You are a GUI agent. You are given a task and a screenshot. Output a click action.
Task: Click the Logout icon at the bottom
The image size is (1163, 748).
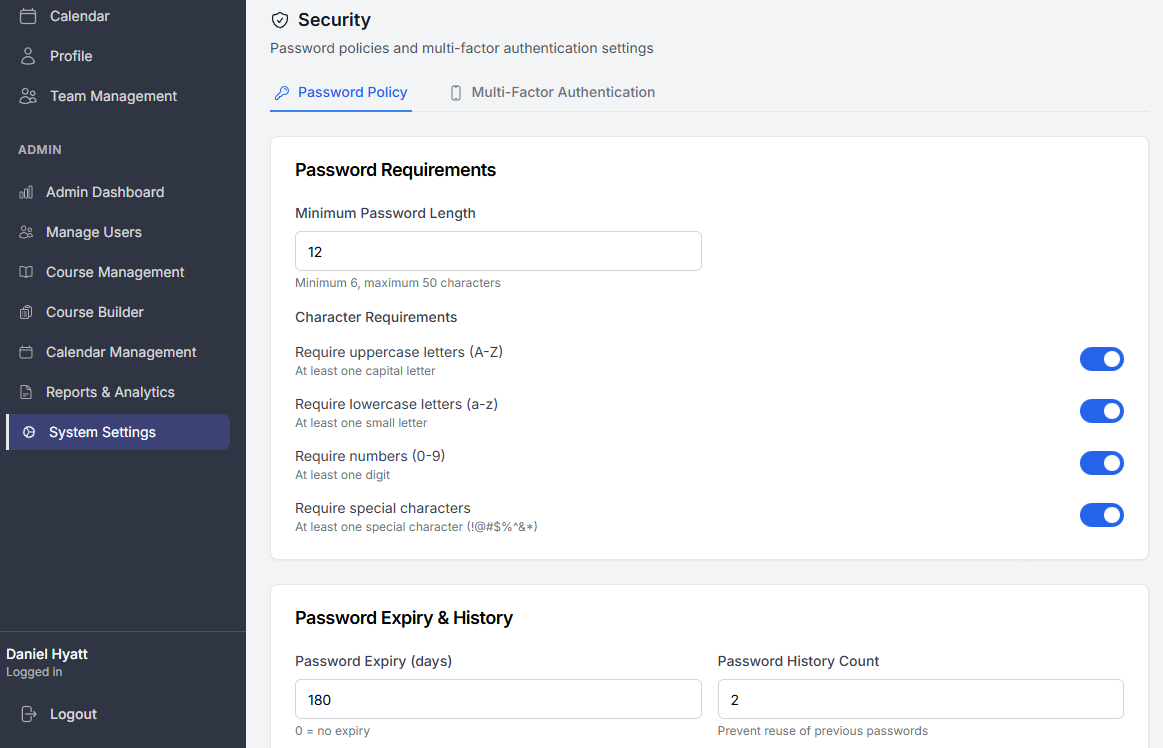27,714
